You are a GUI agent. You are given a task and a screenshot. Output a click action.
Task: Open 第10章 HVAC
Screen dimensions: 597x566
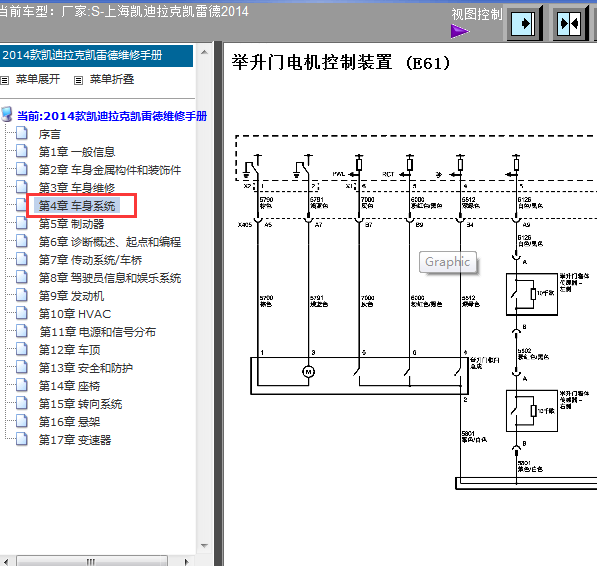coord(75,314)
